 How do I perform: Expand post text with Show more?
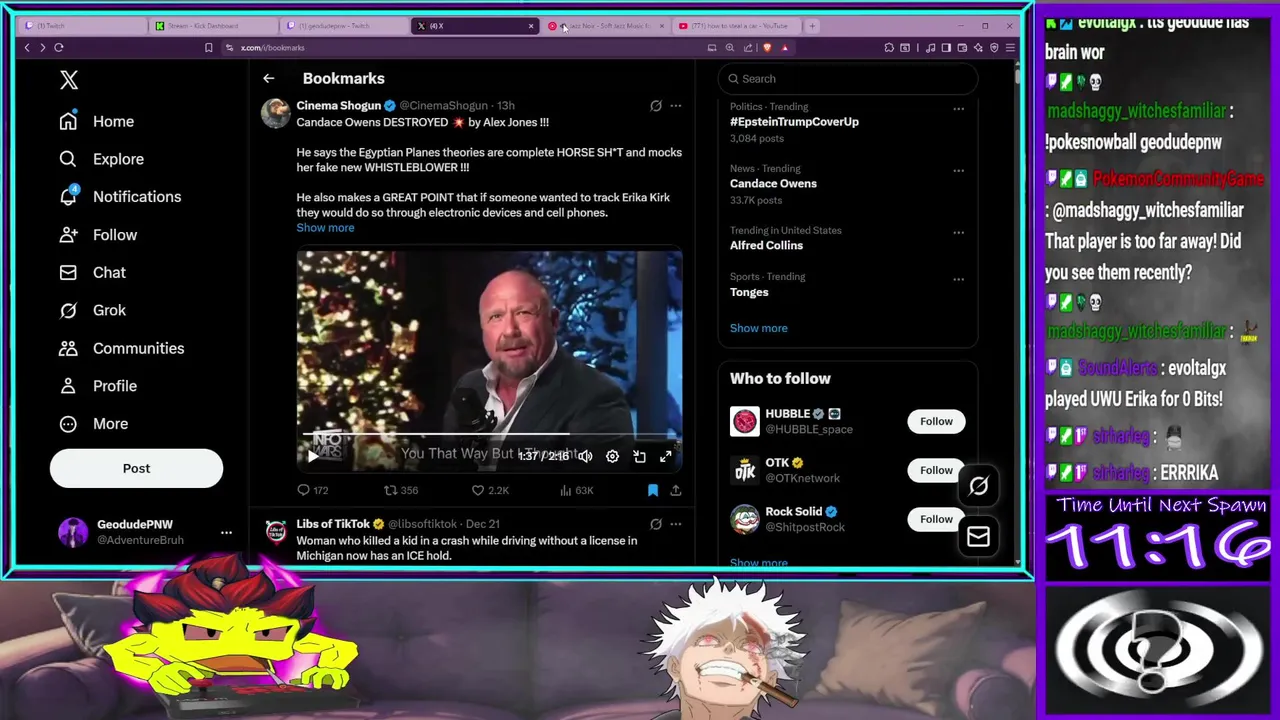point(325,228)
